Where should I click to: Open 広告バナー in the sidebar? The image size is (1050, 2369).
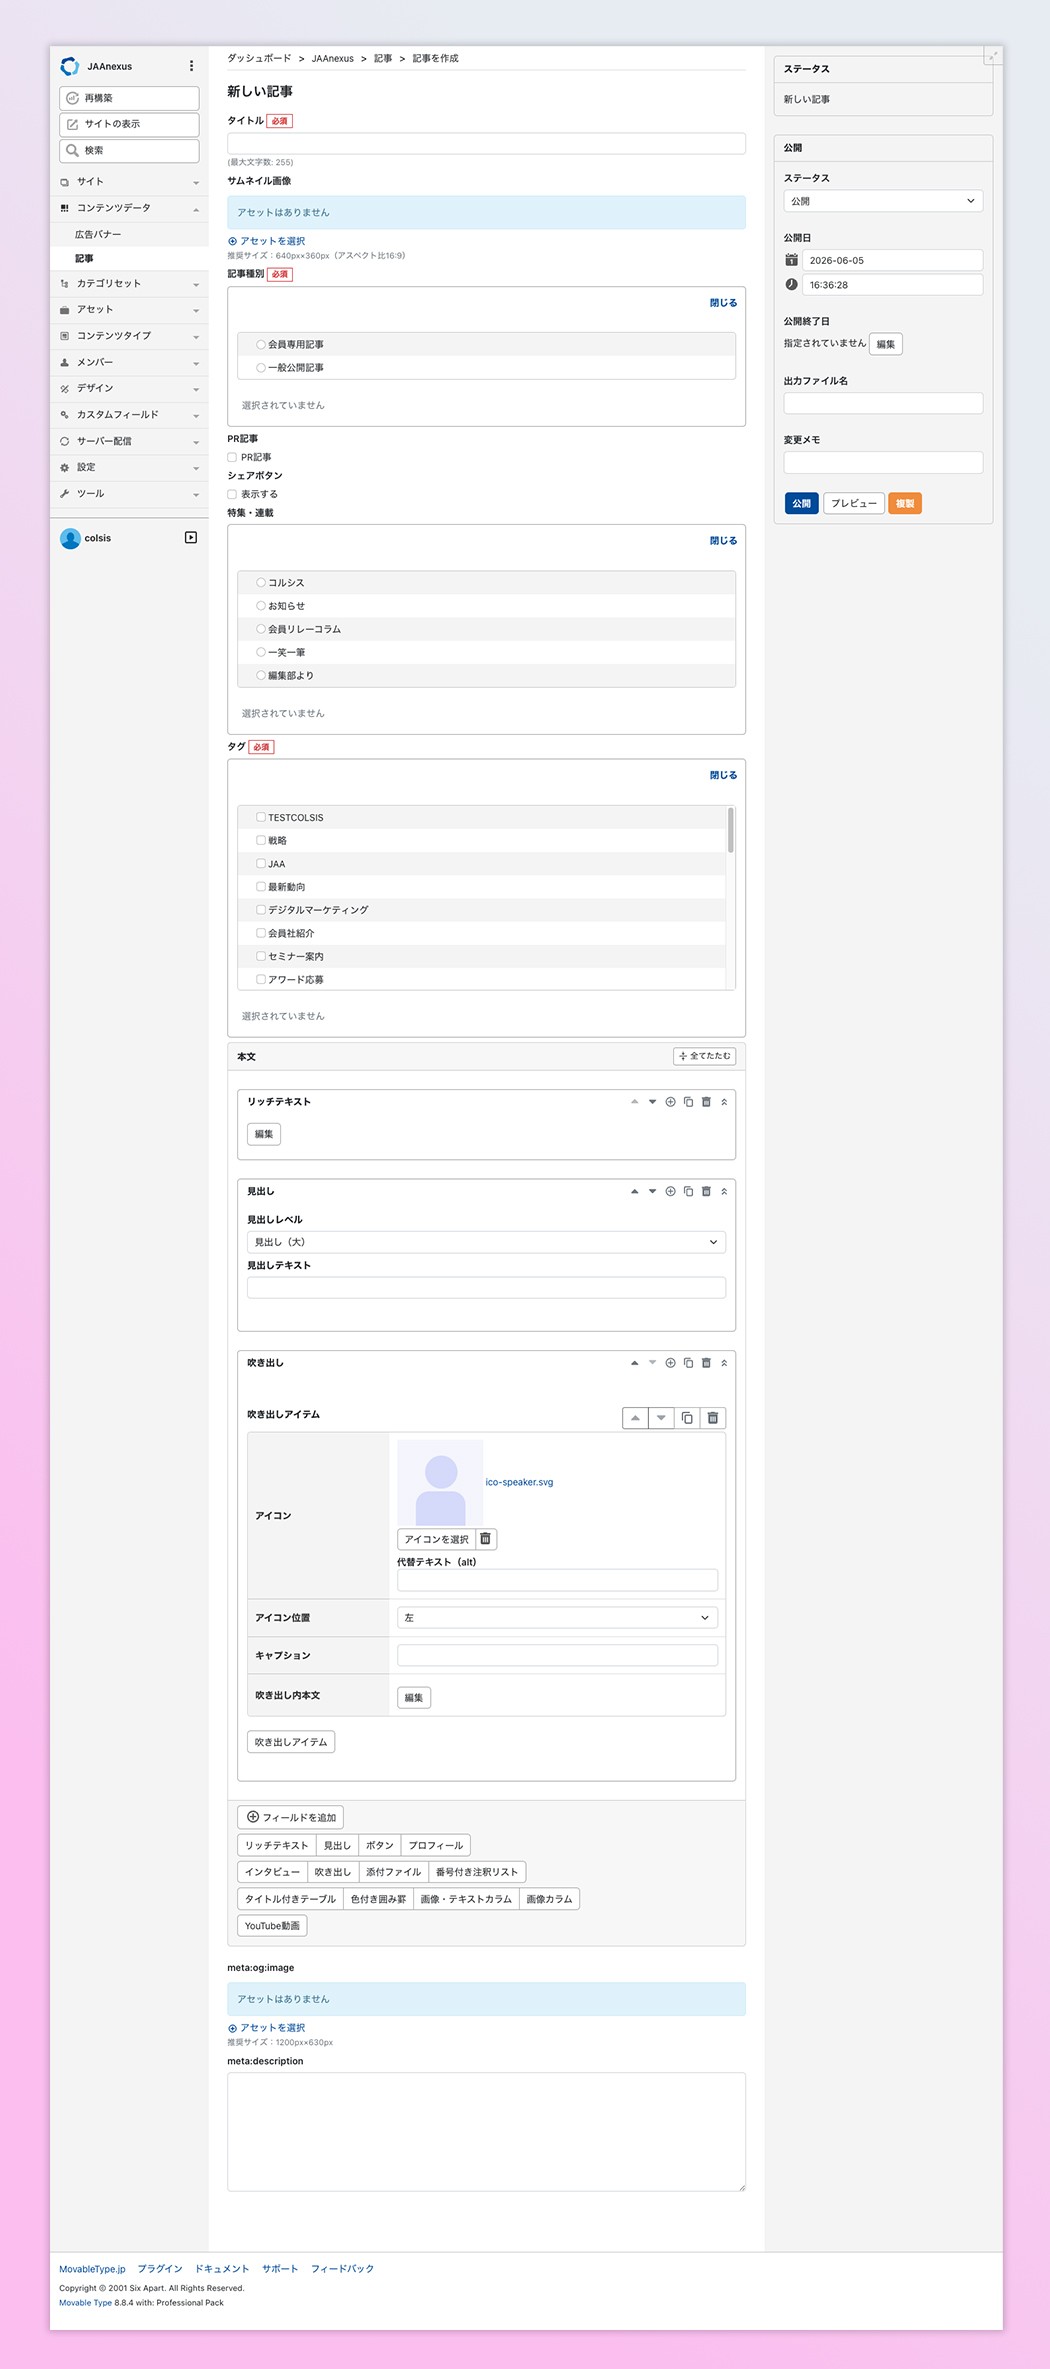(x=98, y=234)
